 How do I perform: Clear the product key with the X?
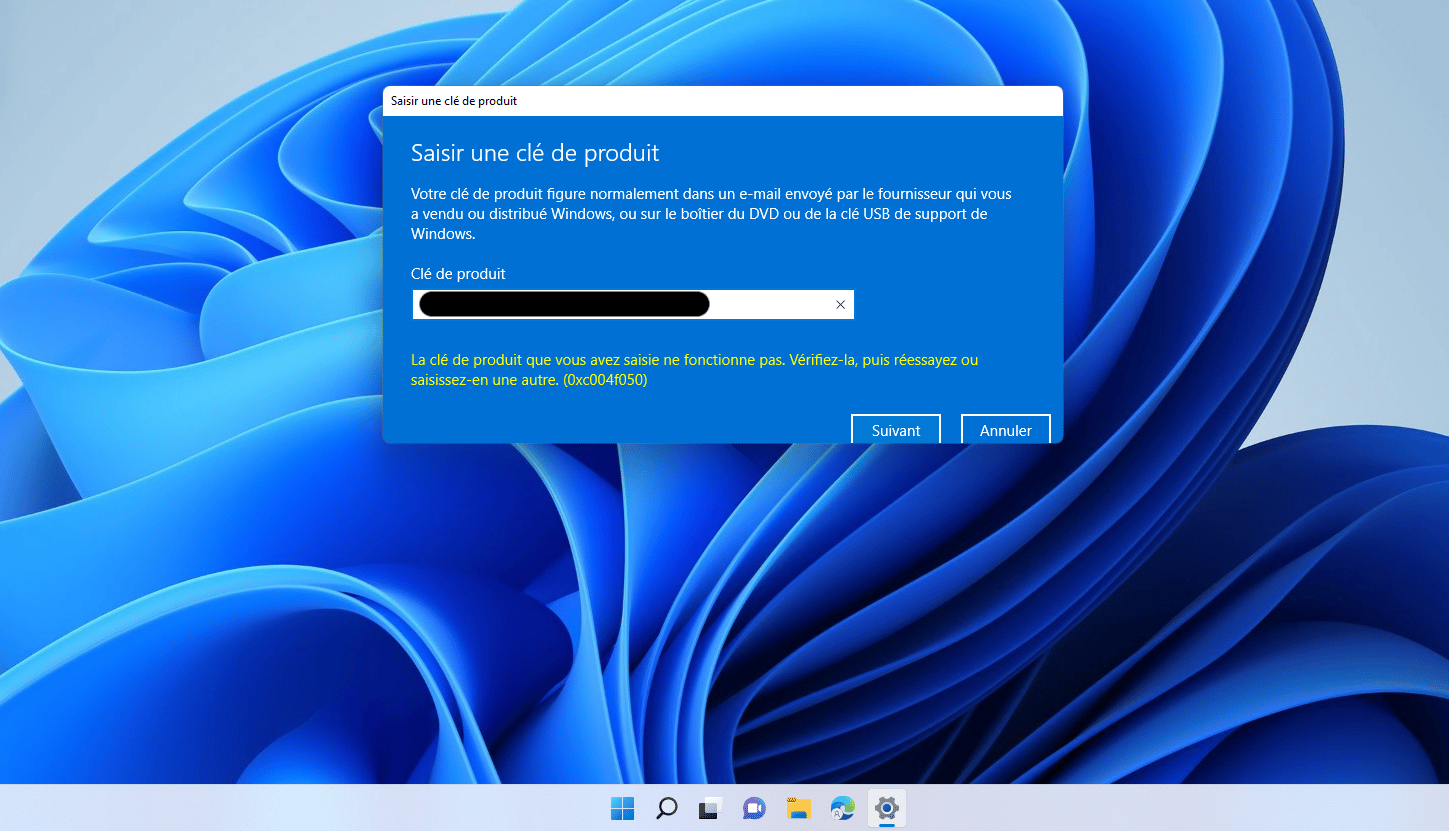(840, 305)
